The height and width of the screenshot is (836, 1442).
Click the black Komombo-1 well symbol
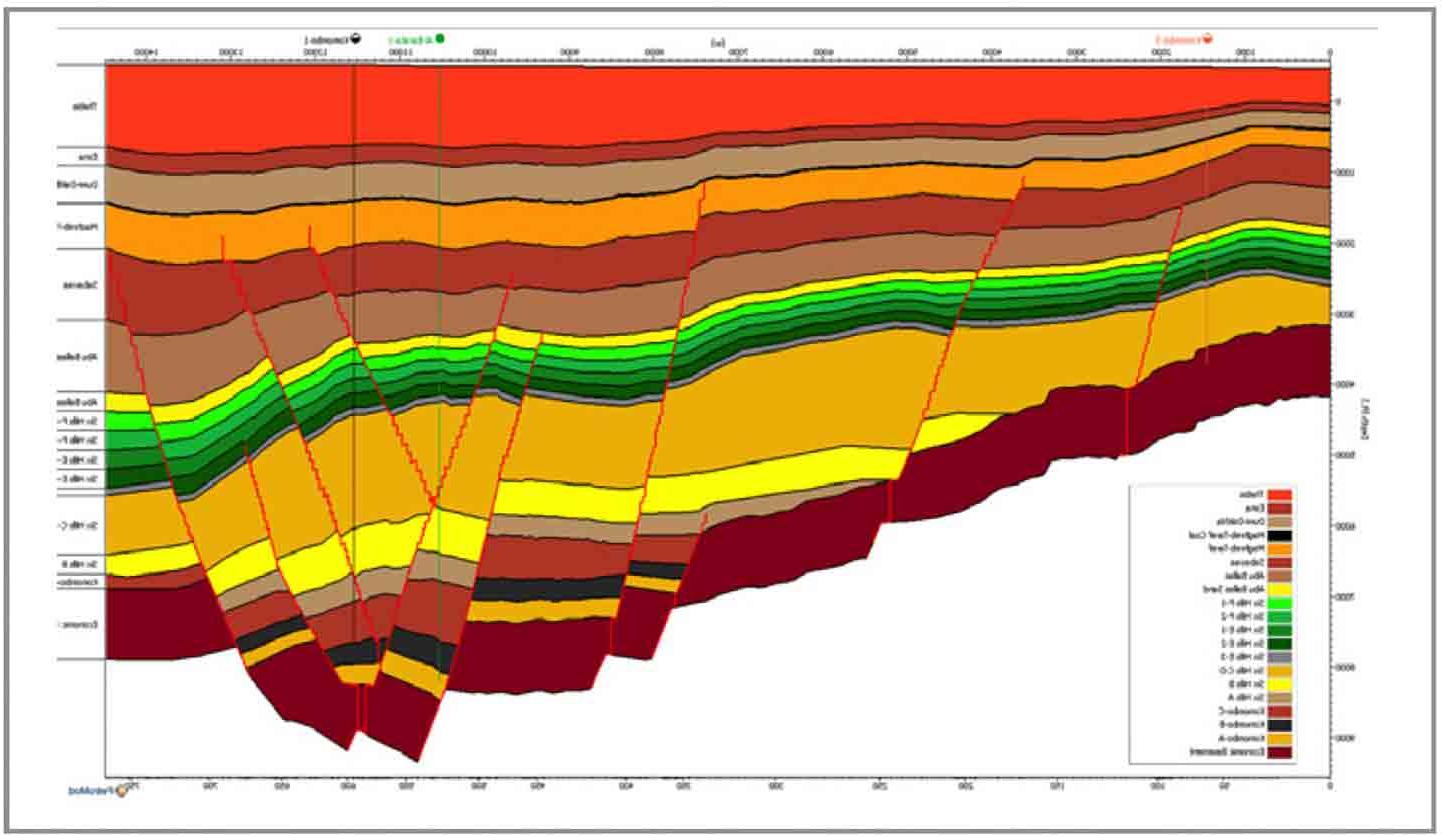tap(357, 39)
